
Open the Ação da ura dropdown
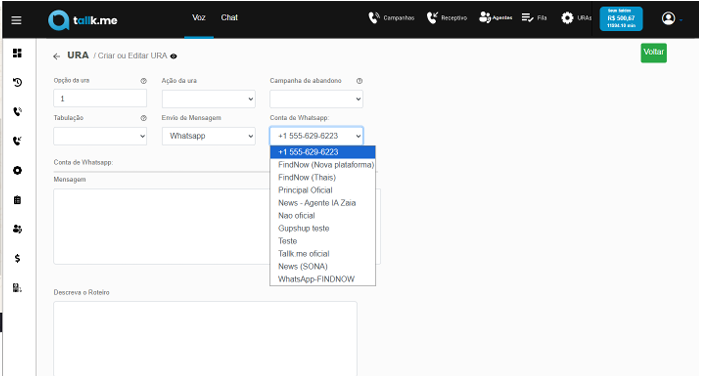[x=209, y=99]
